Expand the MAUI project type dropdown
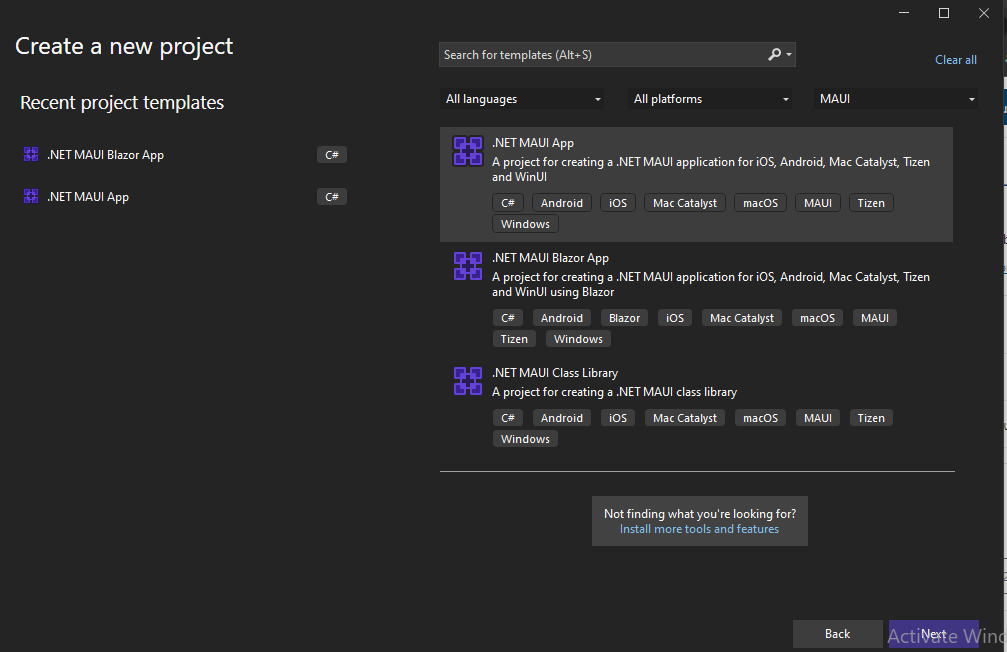Image resolution: width=1007 pixels, height=652 pixels. click(896, 99)
